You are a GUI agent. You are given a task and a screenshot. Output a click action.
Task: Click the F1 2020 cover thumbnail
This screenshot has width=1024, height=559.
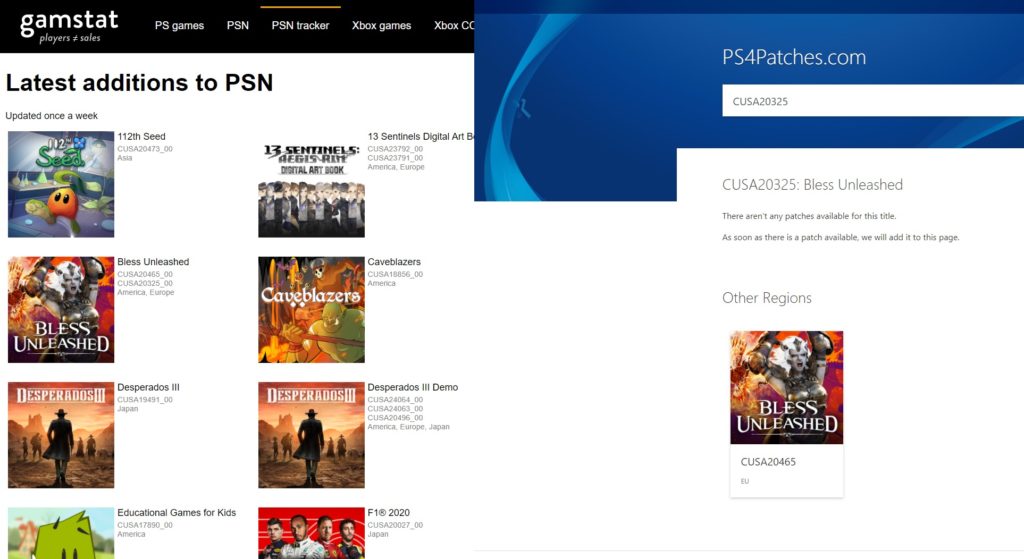coord(312,533)
